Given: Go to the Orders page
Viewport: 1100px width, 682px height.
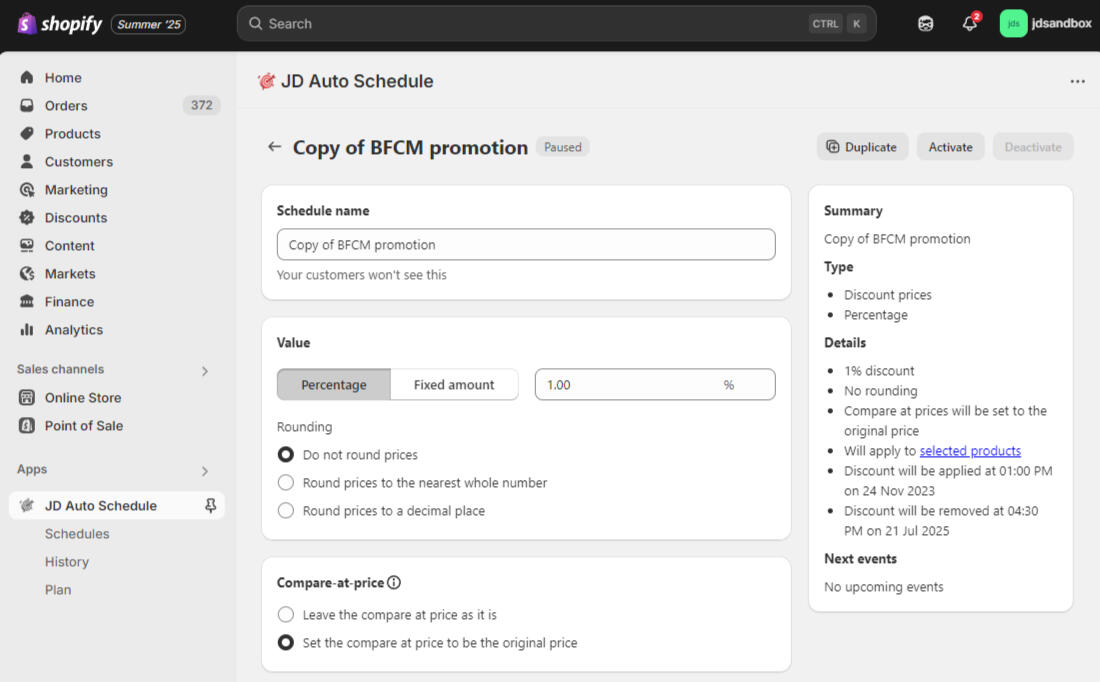Looking at the screenshot, I should click(x=66, y=106).
